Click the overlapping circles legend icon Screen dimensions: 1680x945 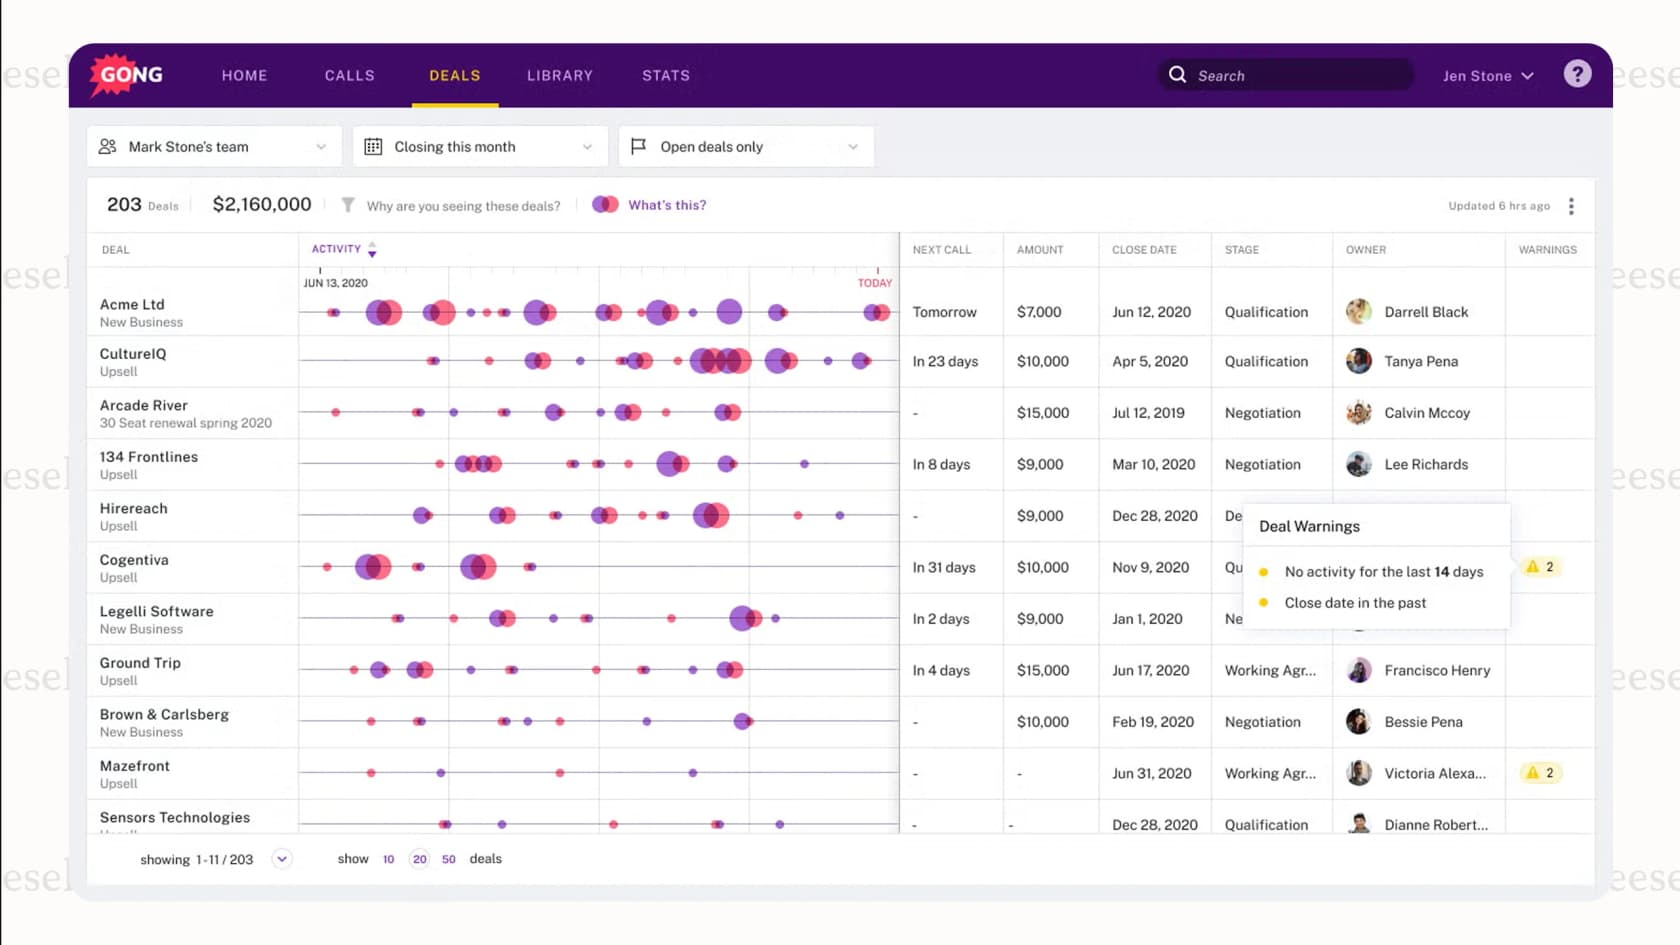click(x=605, y=204)
